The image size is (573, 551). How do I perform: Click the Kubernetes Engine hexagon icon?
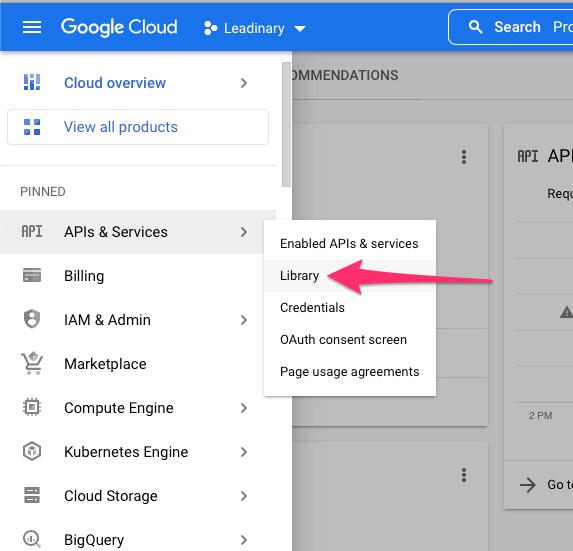tap(32, 451)
